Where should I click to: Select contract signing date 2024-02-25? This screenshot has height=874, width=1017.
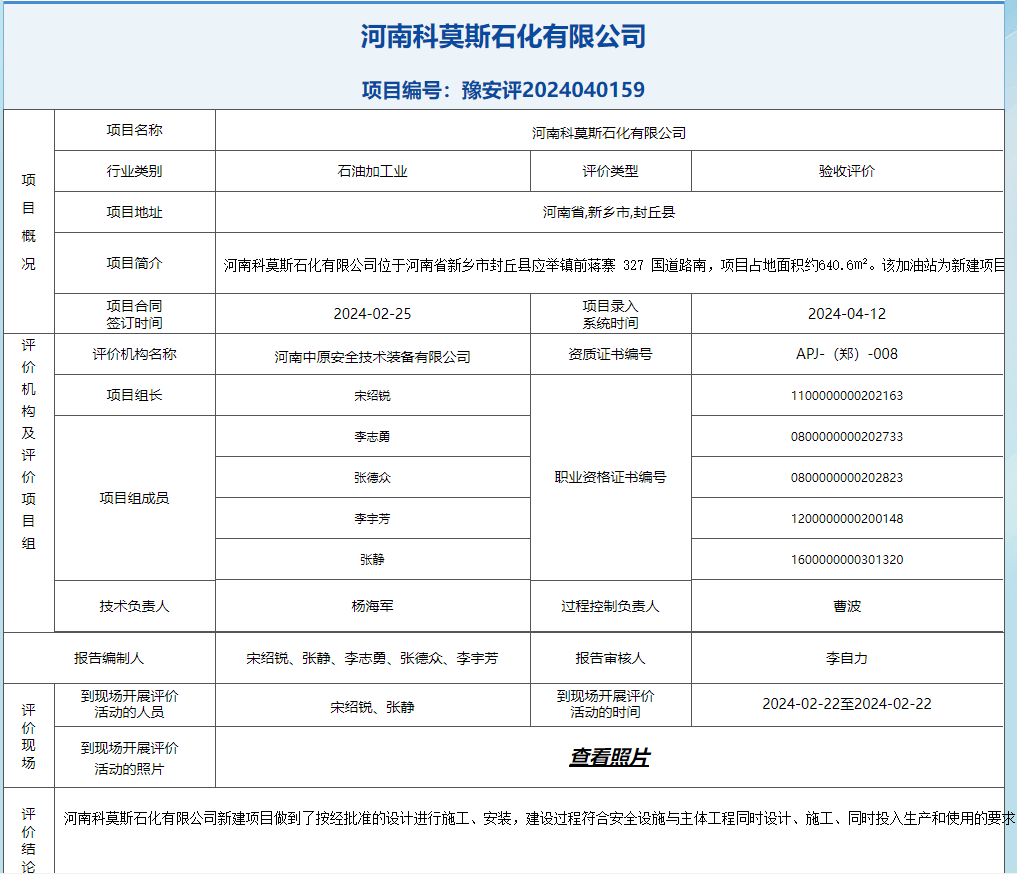pyautogui.click(x=372, y=314)
